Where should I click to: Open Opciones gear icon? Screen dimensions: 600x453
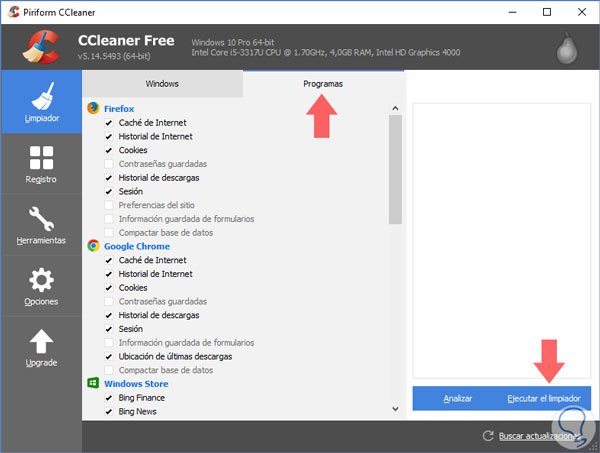[x=41, y=285]
